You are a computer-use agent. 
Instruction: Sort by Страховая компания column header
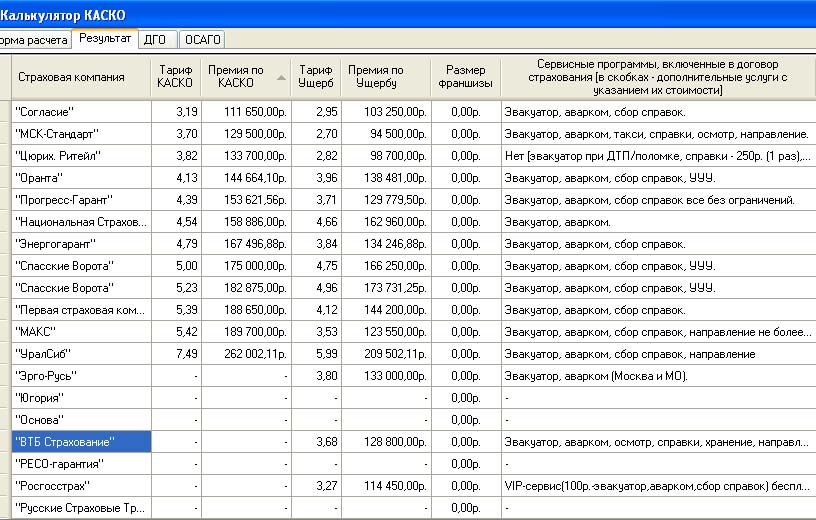(81, 77)
